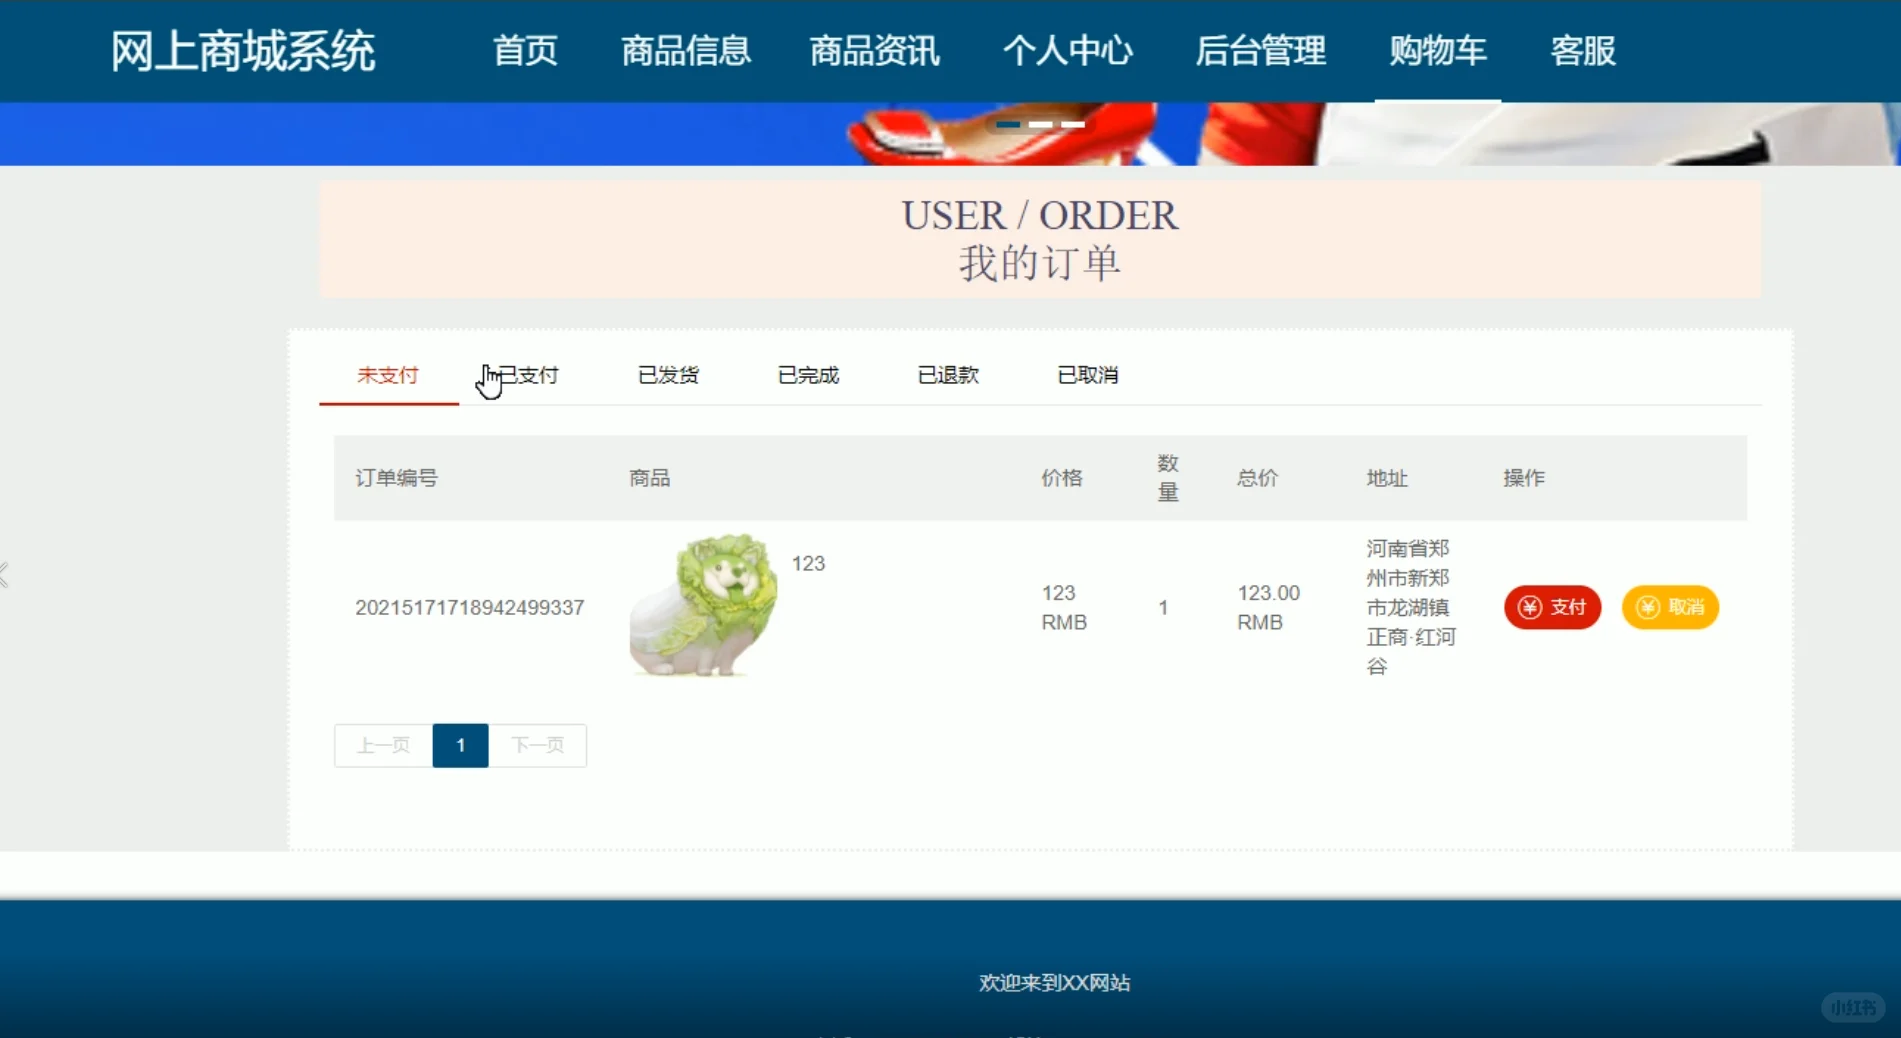Click the yen icon inside the yellow 取消 button

coord(1647,607)
